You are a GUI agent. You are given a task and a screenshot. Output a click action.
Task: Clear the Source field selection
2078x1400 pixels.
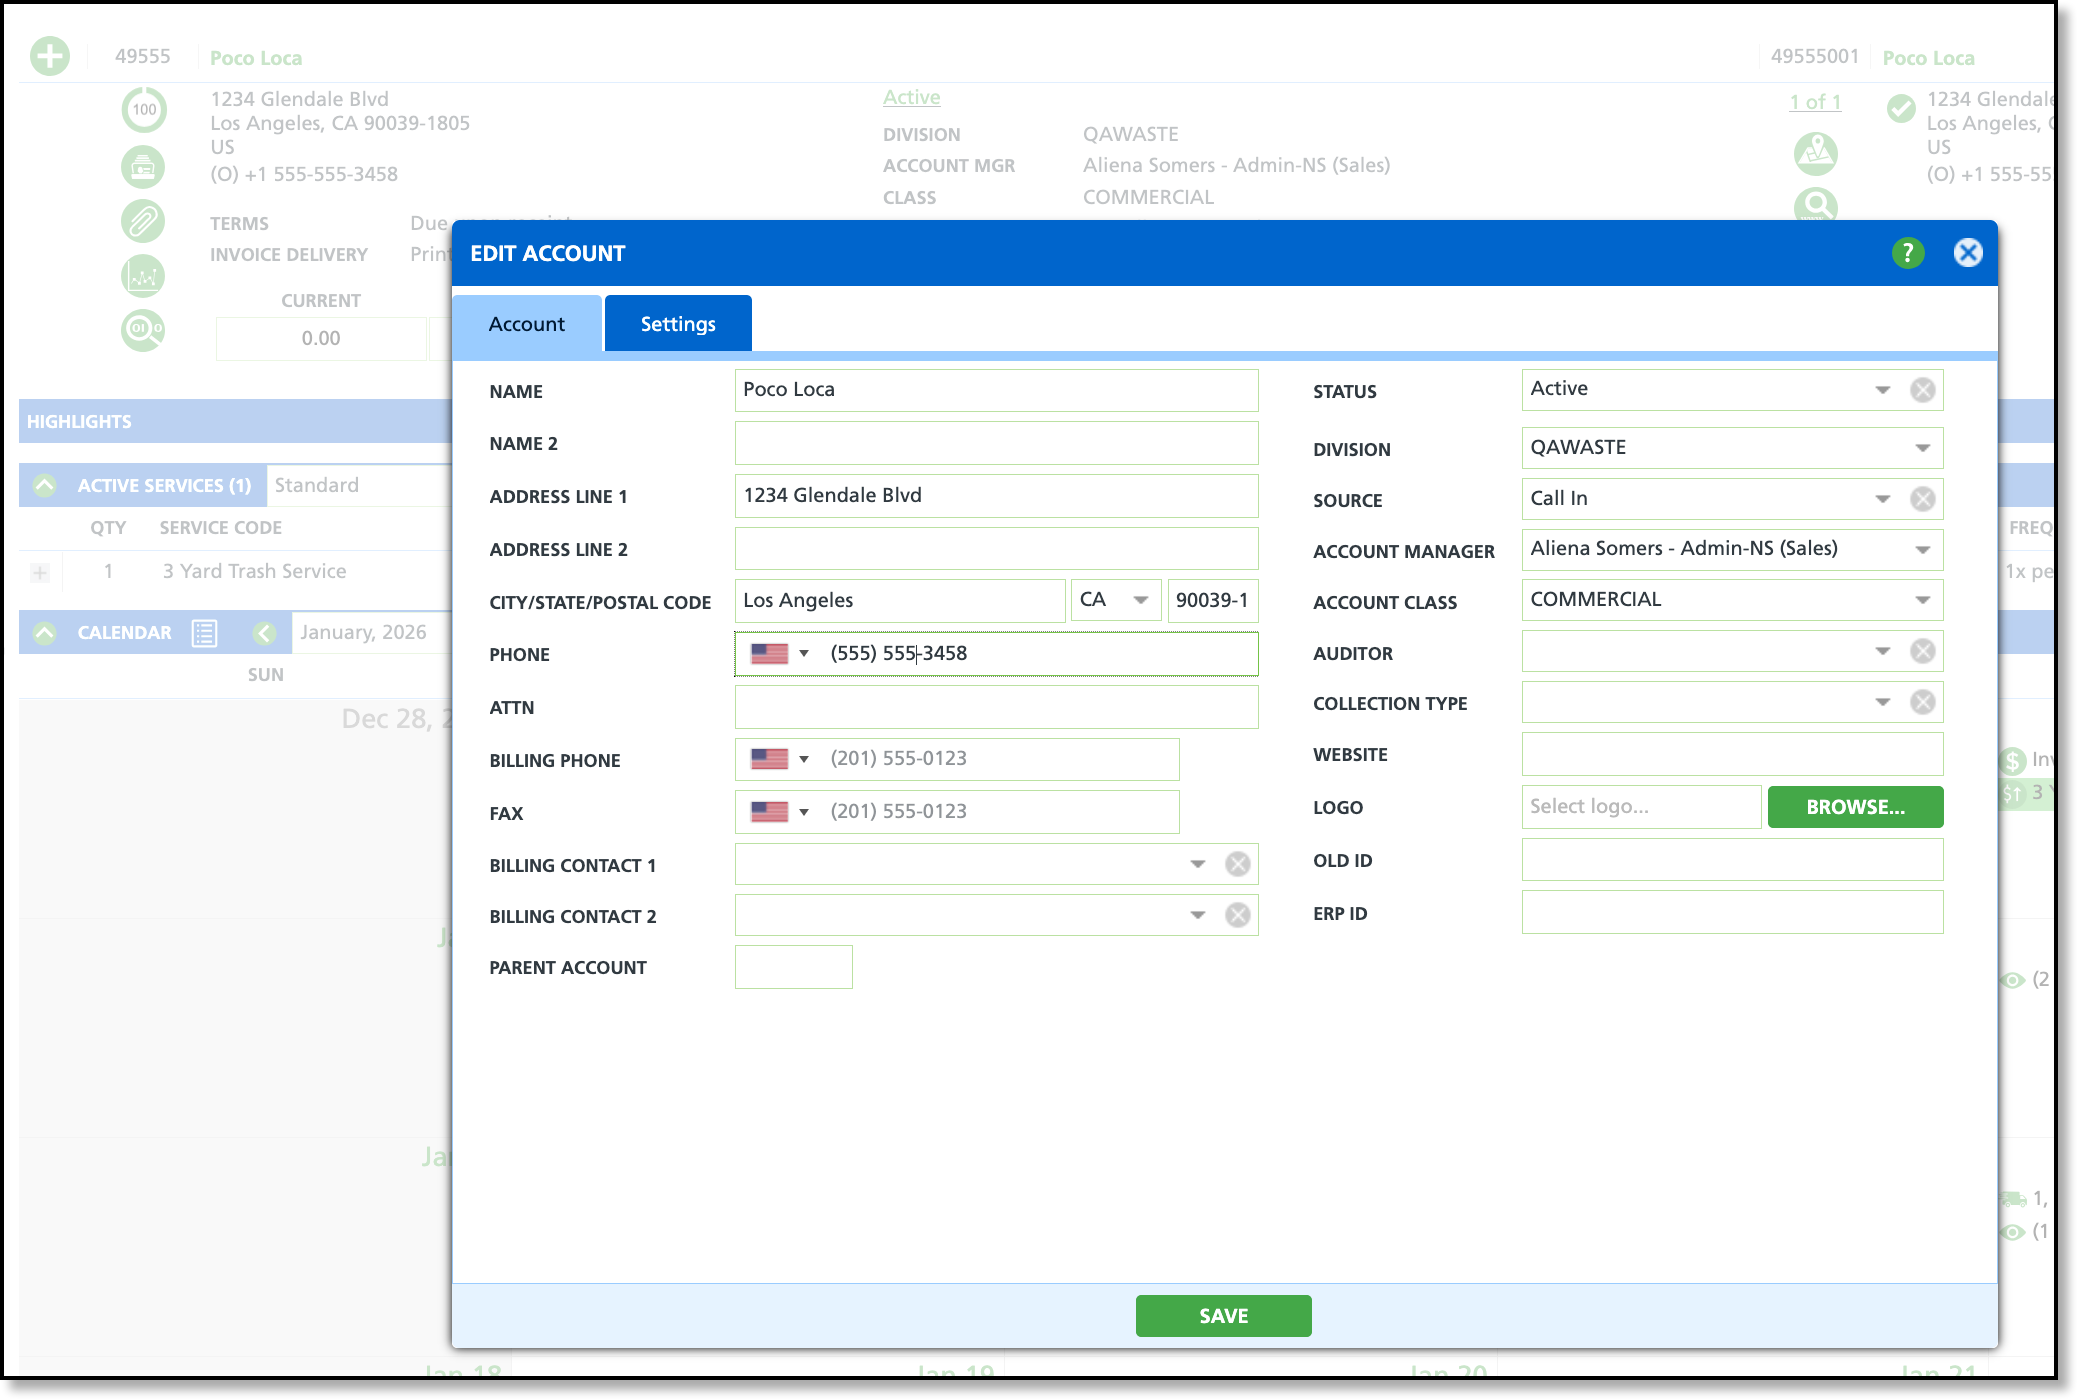point(1922,499)
